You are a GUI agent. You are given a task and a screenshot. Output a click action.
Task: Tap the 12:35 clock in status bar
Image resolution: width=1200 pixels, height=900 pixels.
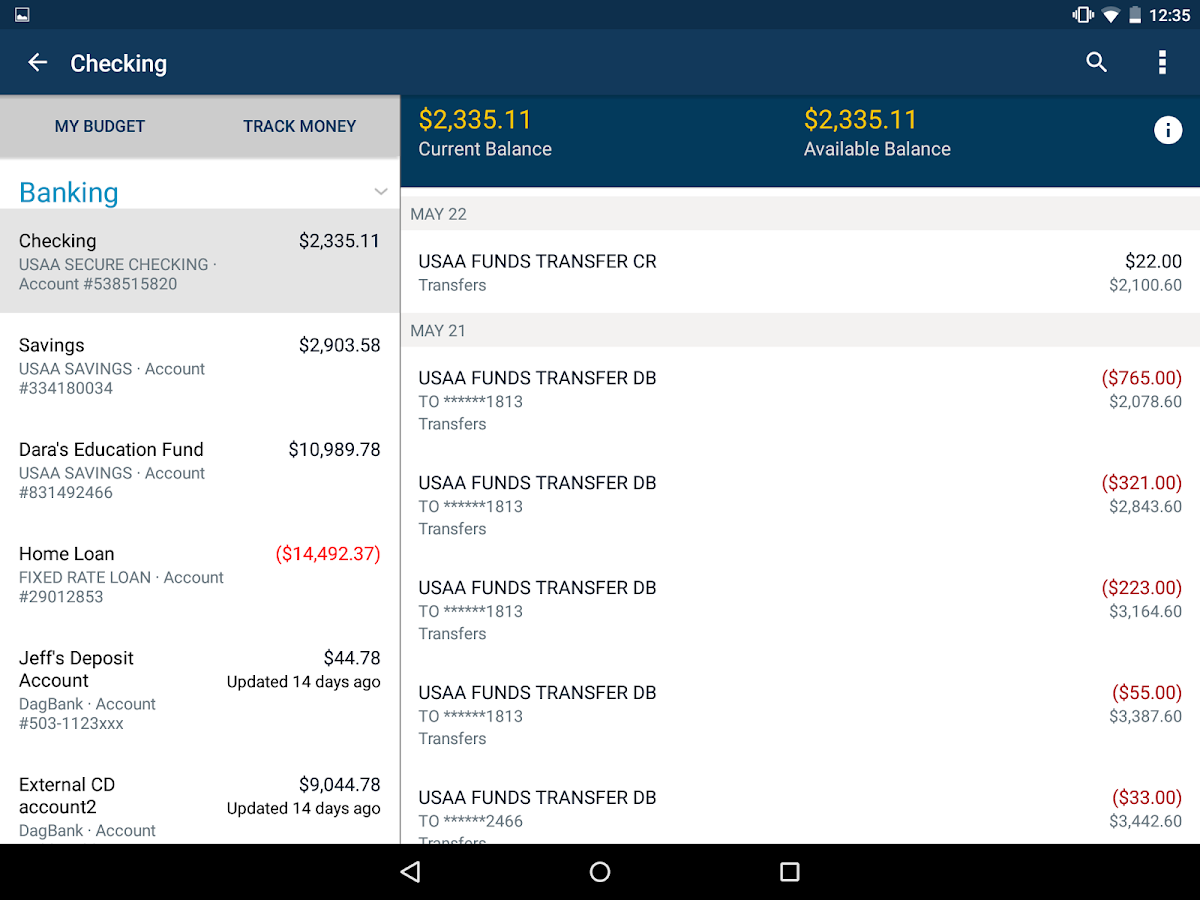pos(1170,15)
